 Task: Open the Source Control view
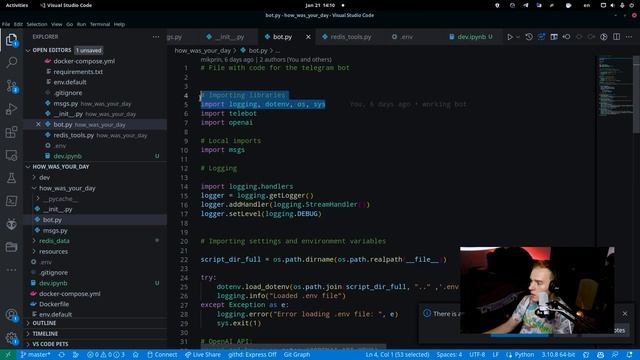(11, 86)
